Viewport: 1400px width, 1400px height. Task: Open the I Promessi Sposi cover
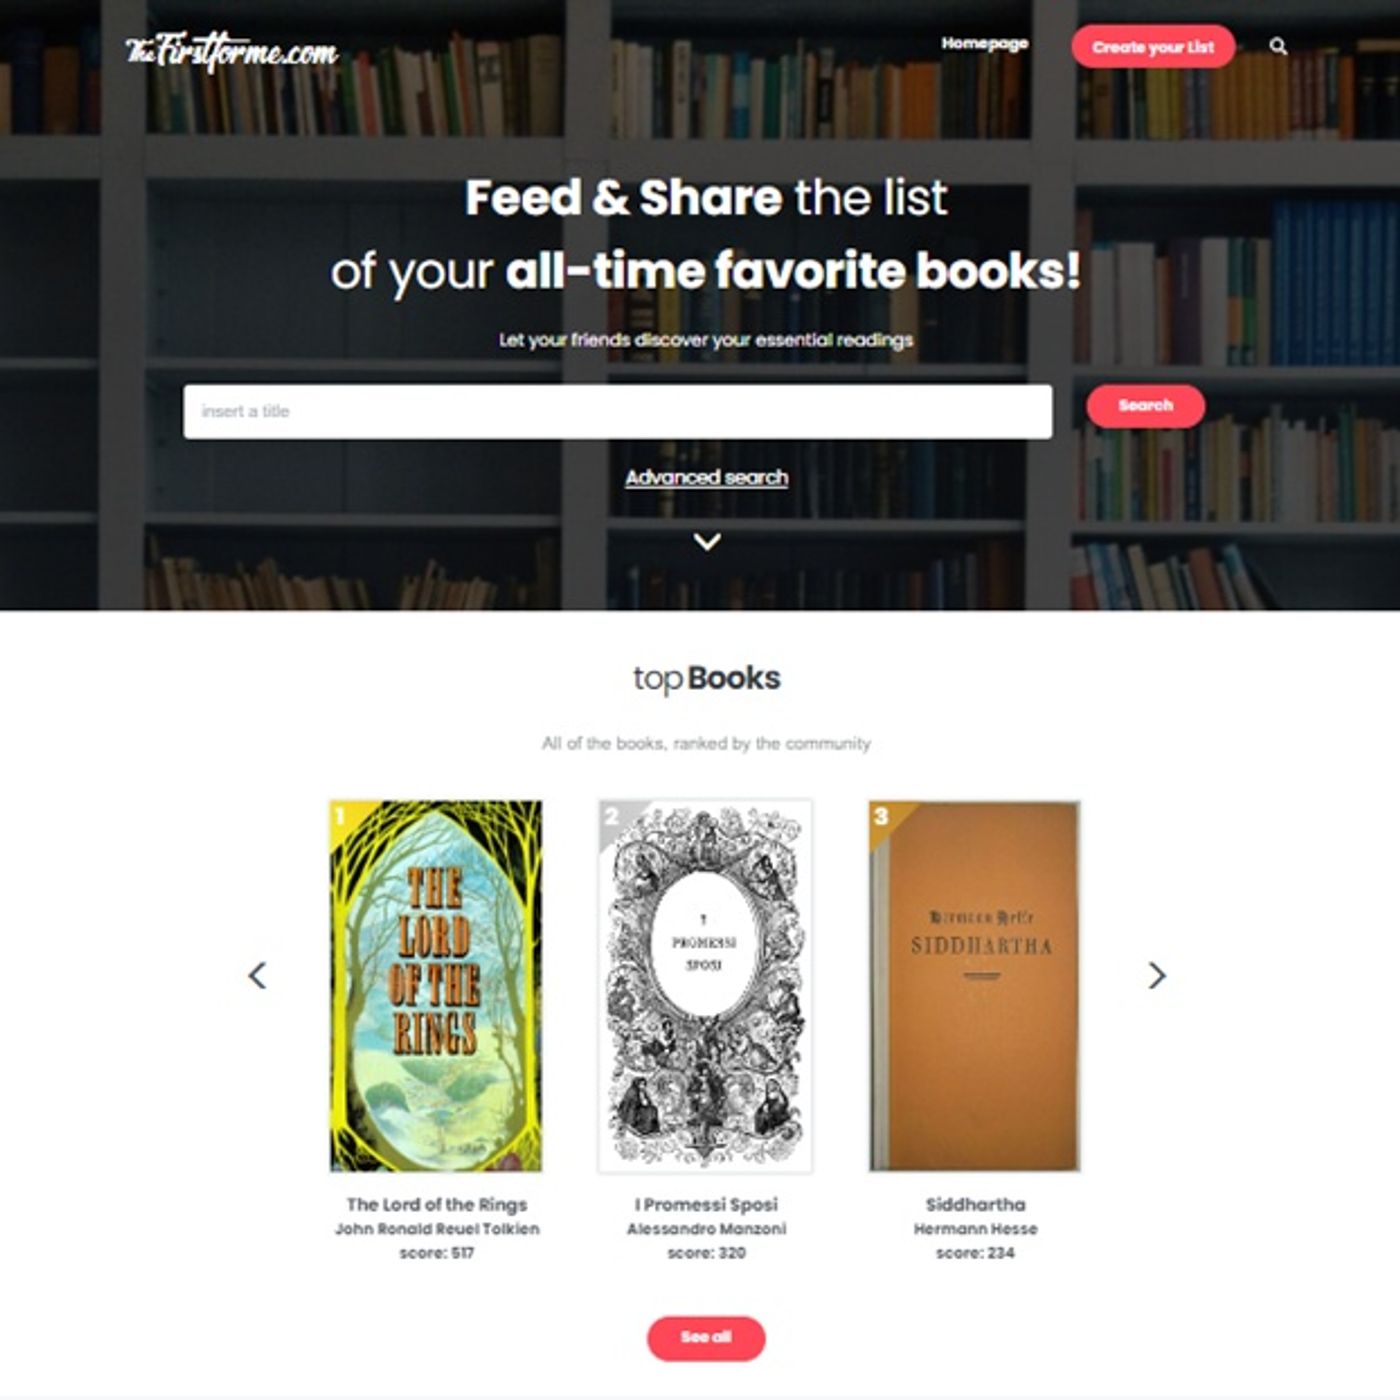click(x=705, y=986)
